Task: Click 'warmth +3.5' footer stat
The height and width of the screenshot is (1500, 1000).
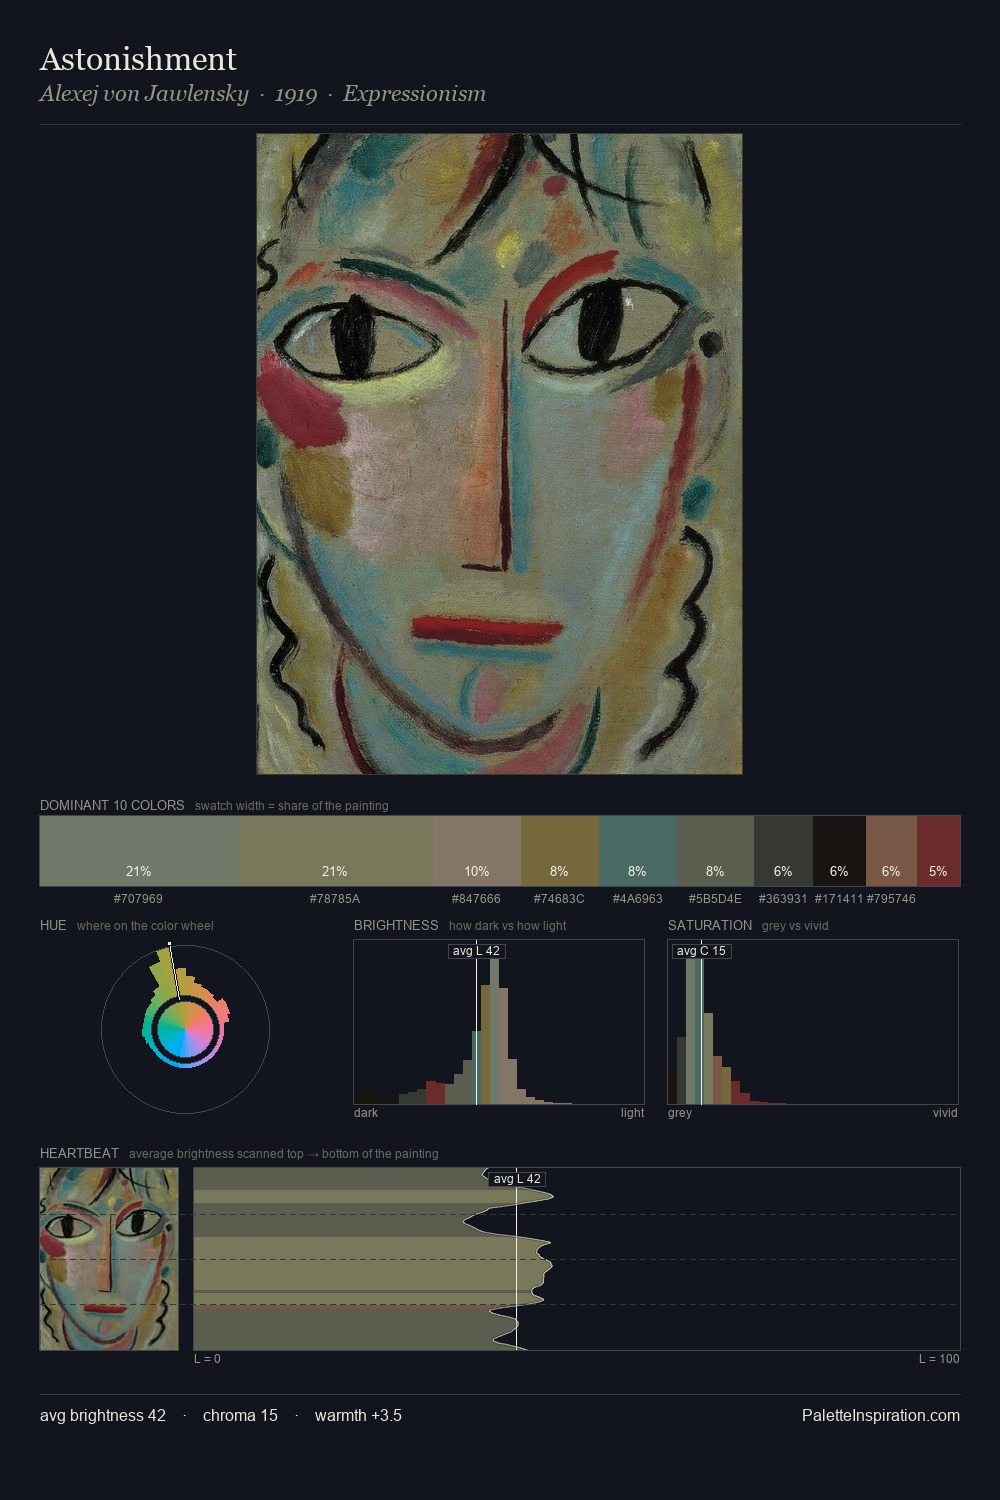Action: pyautogui.click(x=358, y=1415)
